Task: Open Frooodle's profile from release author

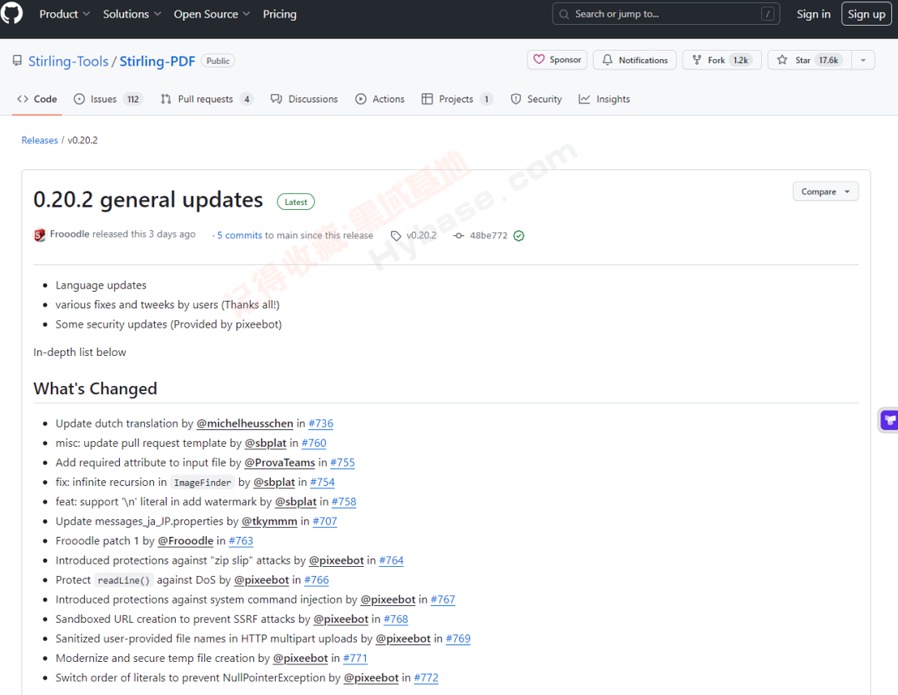Action: coord(69,234)
